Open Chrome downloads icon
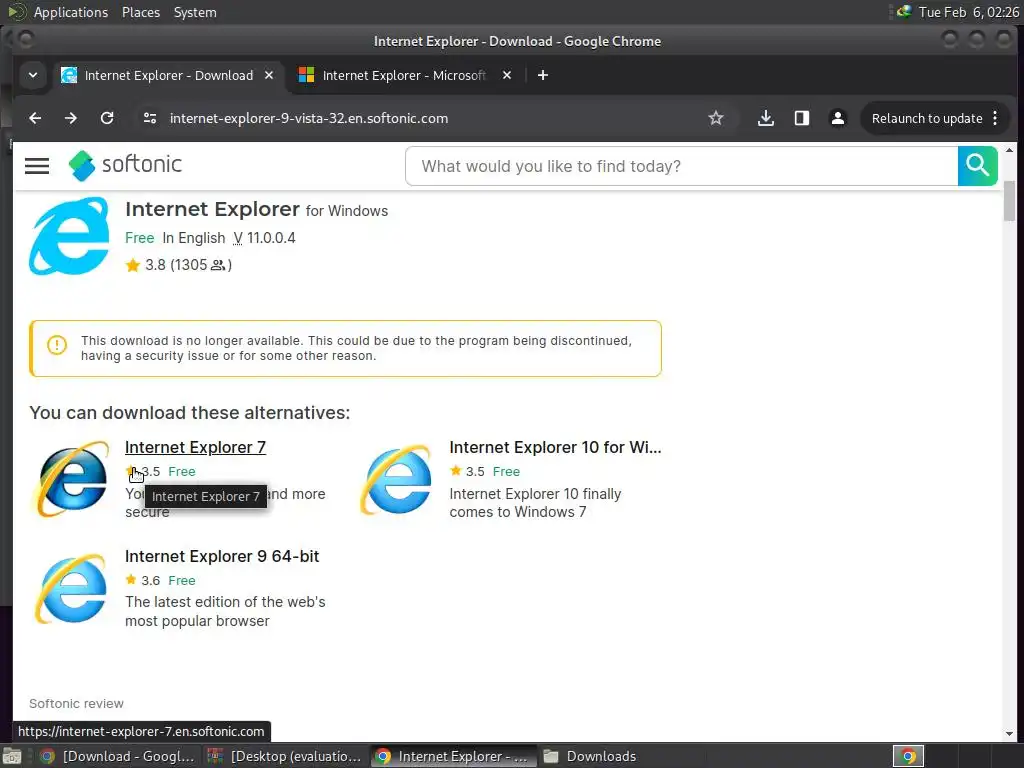The width and height of the screenshot is (1024, 768). click(765, 118)
